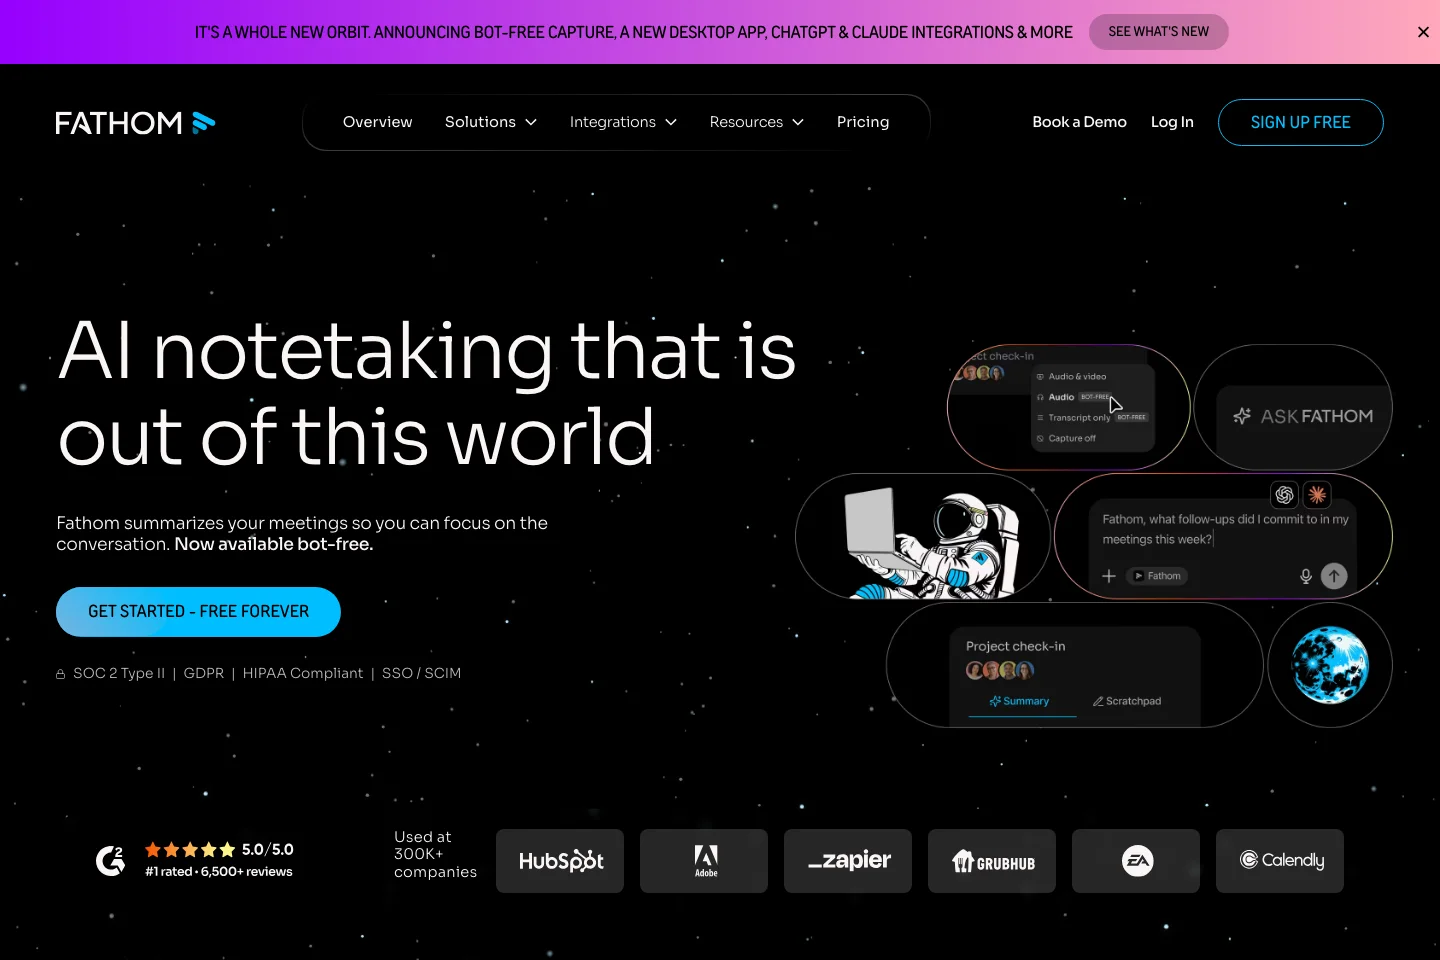Select the "Capture off" option

pyautogui.click(x=1067, y=438)
